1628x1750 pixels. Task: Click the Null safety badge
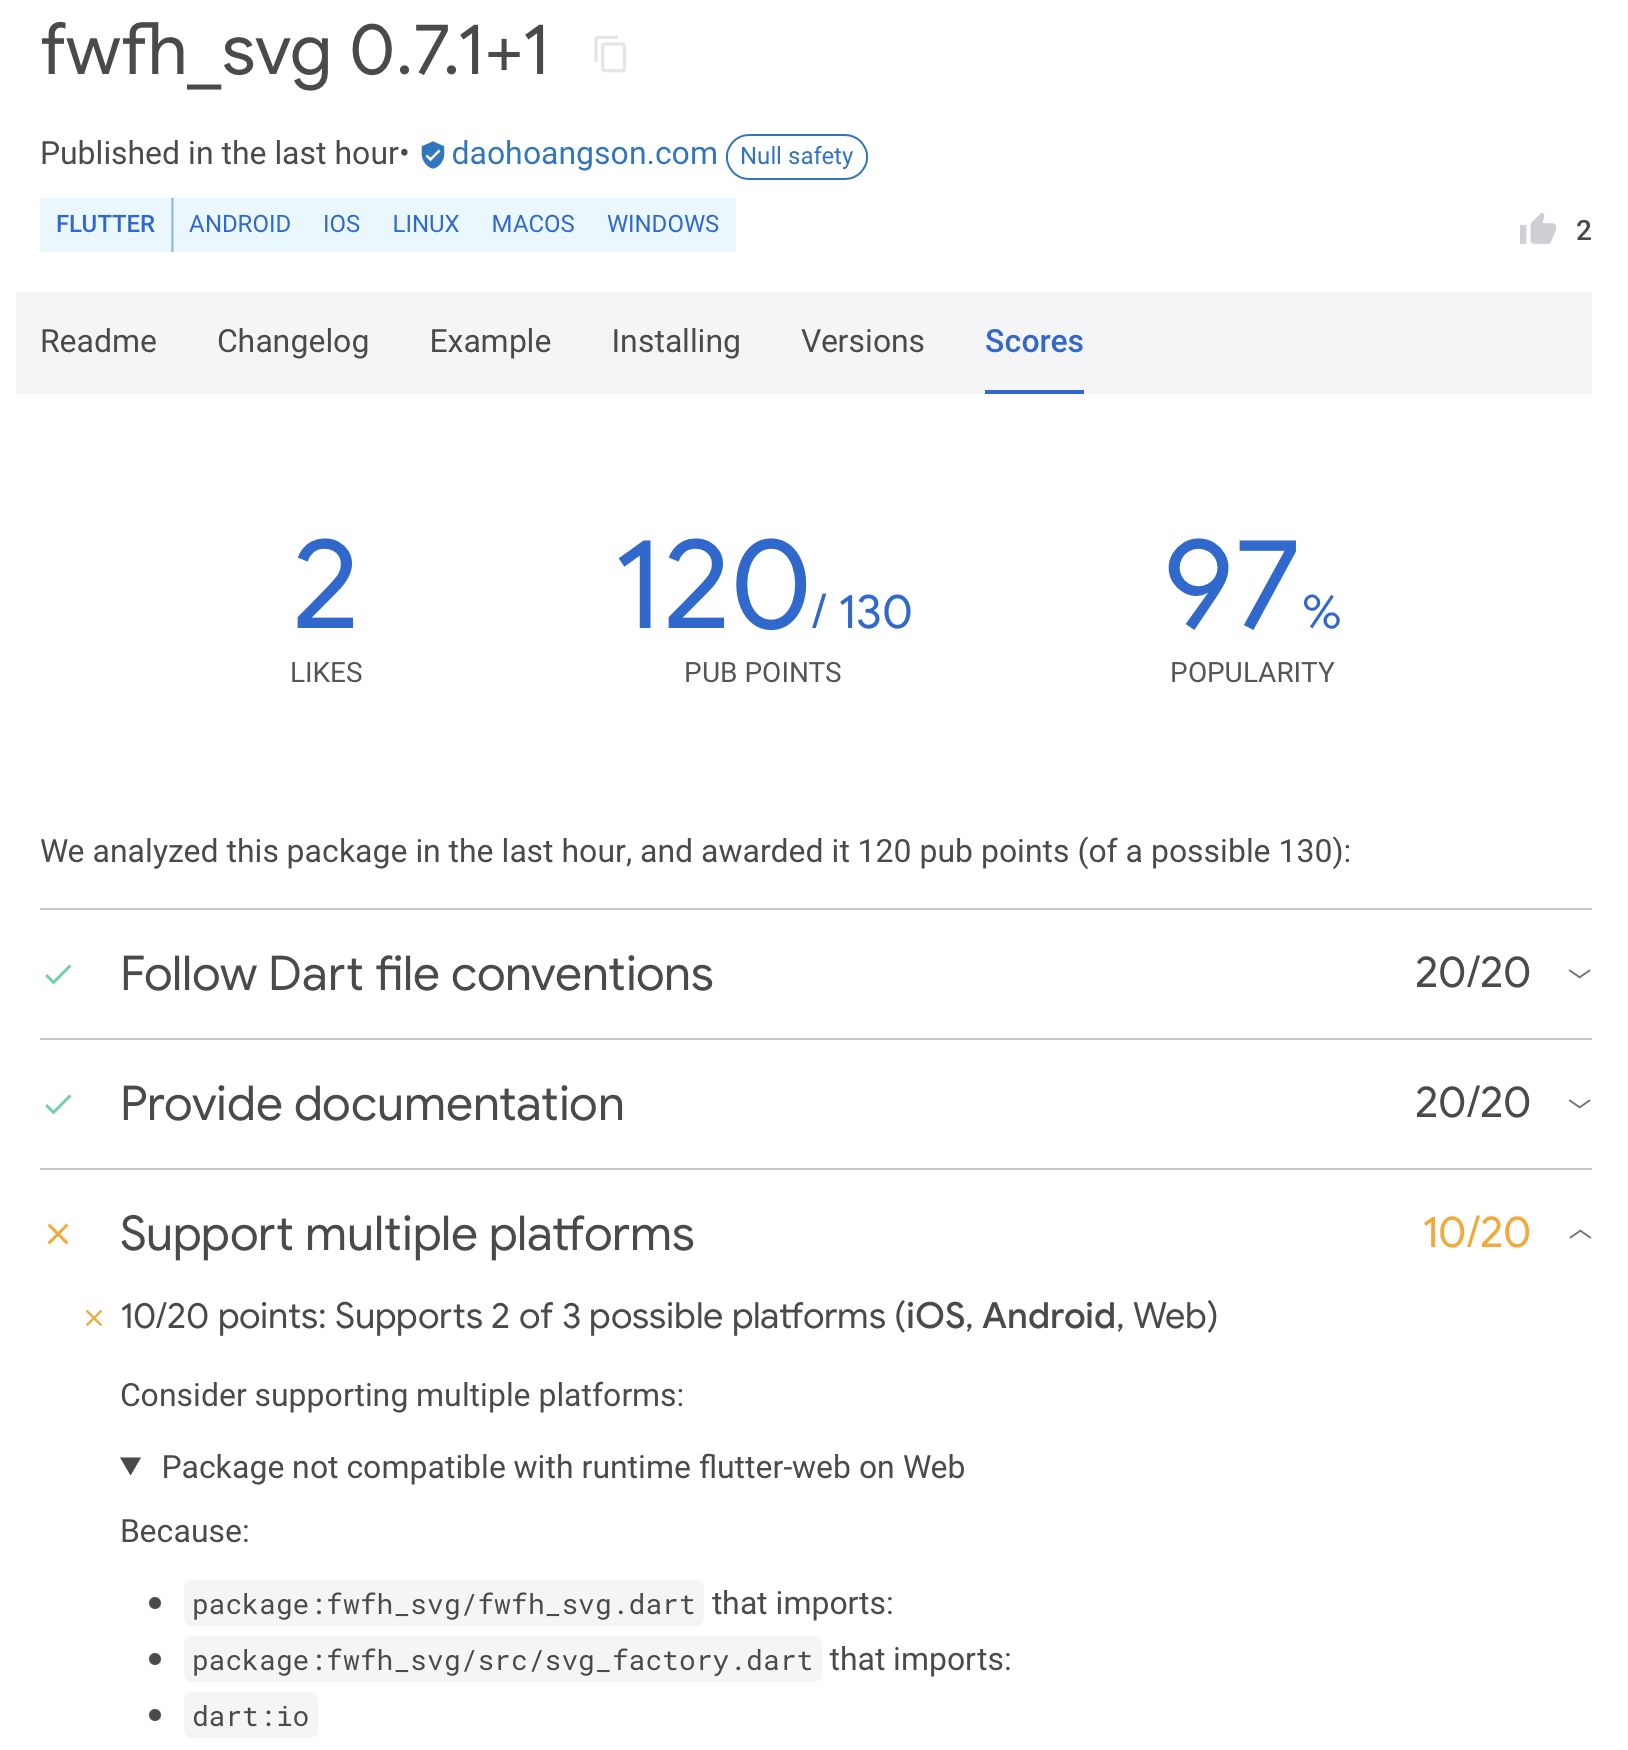[796, 156]
